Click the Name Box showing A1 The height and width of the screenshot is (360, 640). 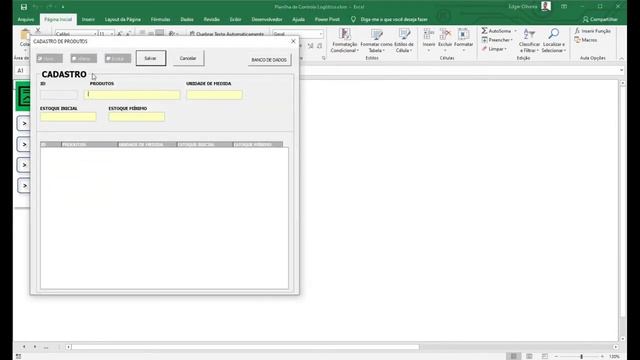pyautogui.click(x=22, y=71)
